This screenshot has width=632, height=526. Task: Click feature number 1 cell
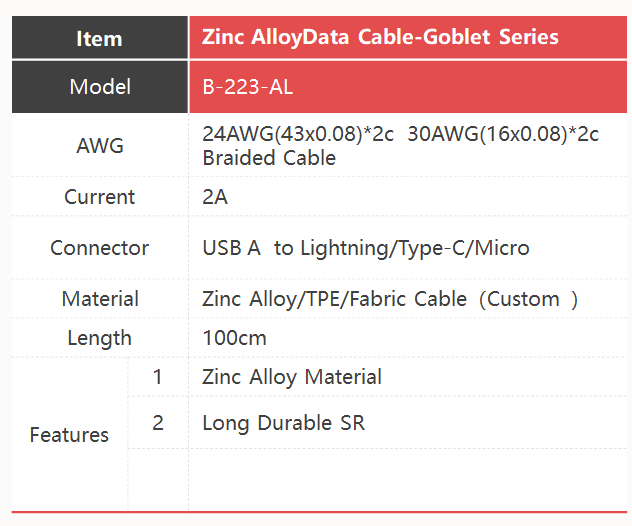[158, 377]
